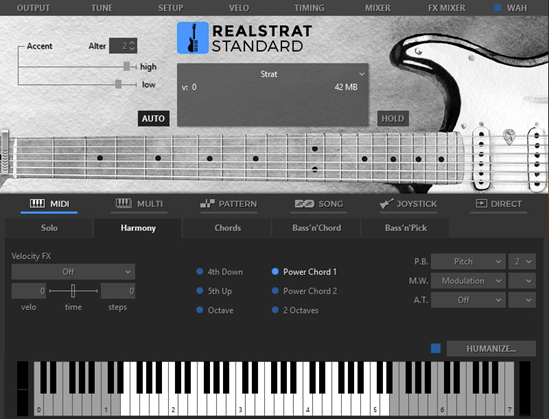Click the DIRECT mode play icon
This screenshot has height=419, width=549.
click(481, 203)
